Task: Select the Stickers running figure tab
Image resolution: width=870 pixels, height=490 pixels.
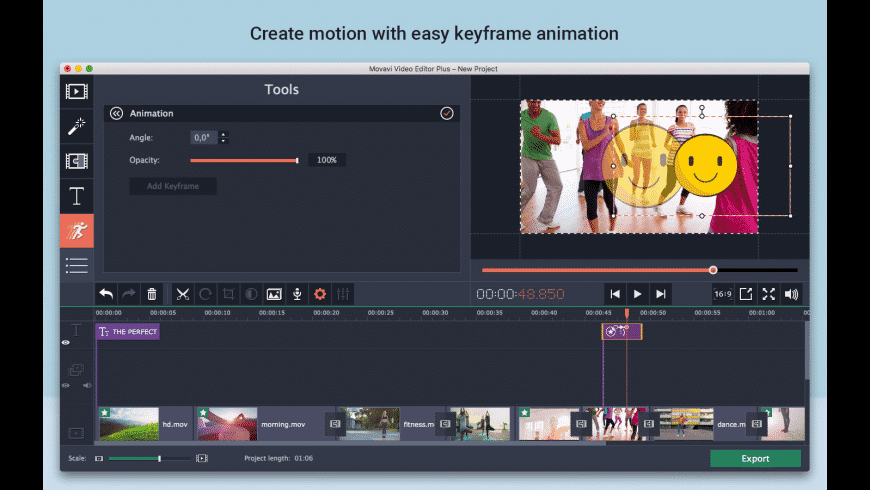Action: 77,231
